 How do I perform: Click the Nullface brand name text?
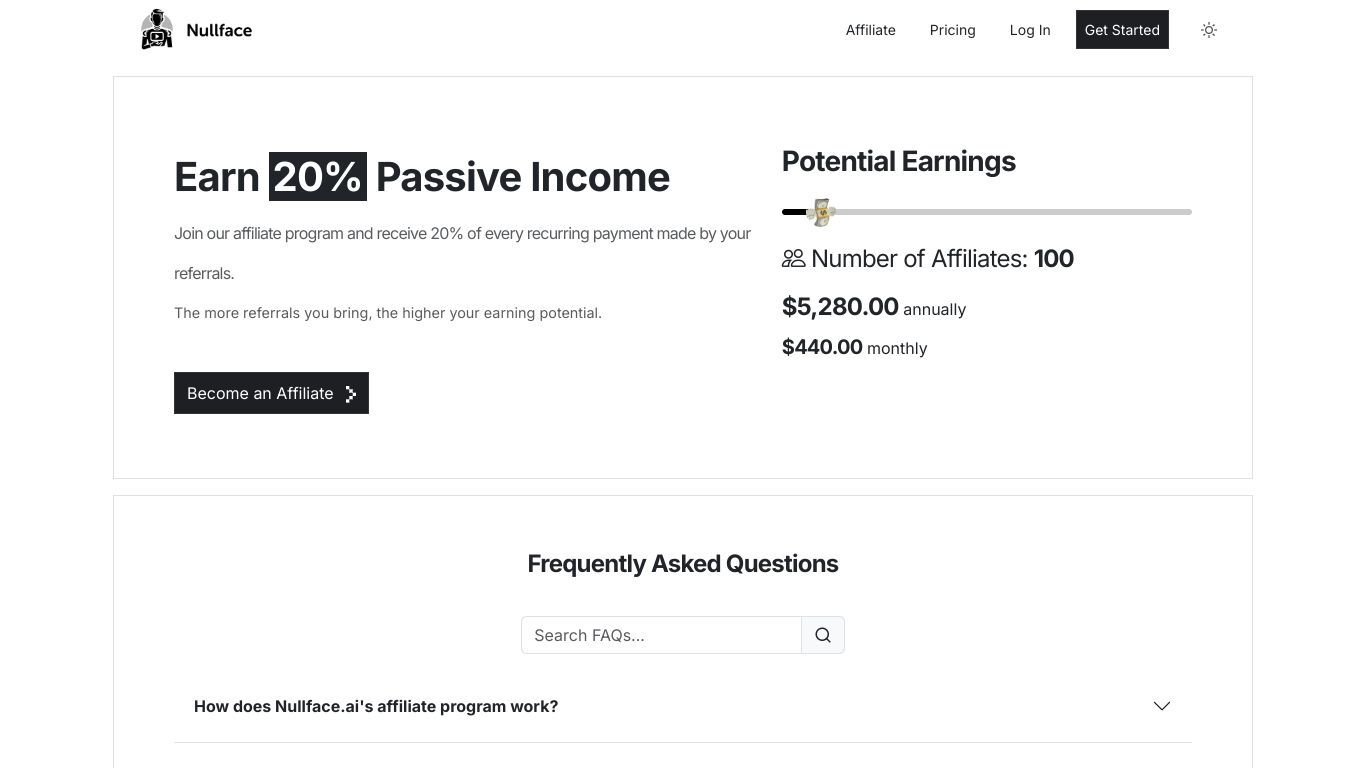coord(219,30)
